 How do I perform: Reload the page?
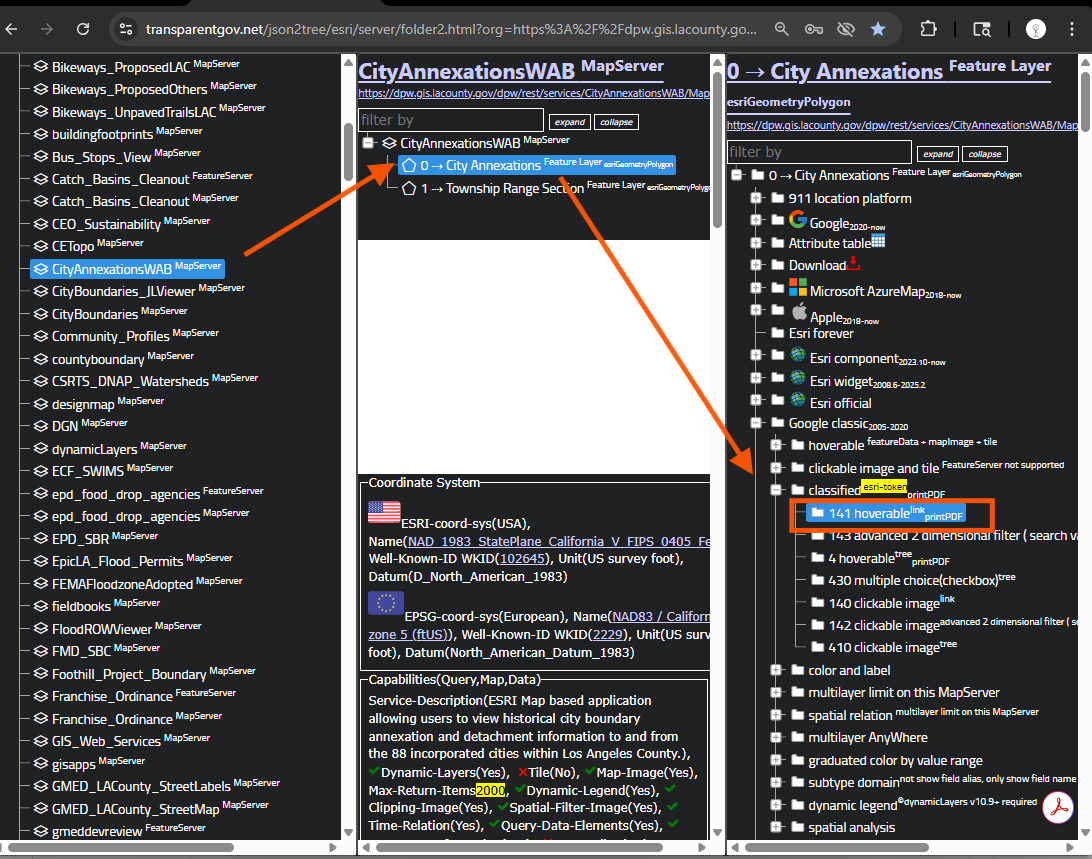[x=83, y=29]
